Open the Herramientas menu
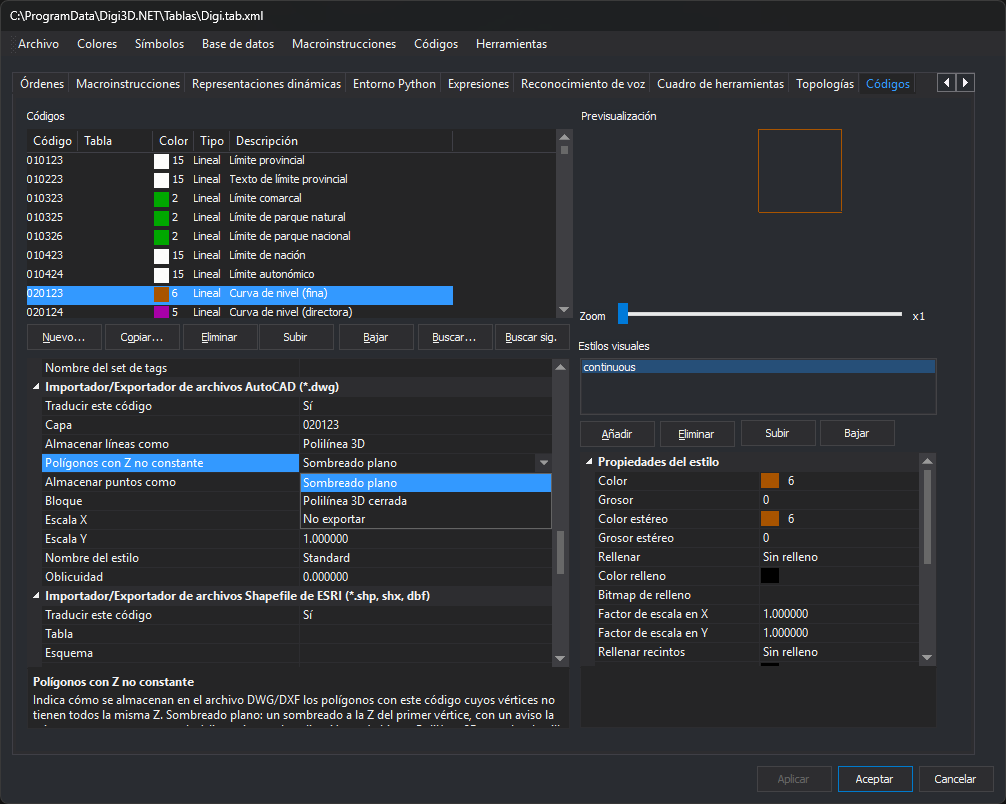Viewport: 1006px width, 804px height. click(511, 44)
